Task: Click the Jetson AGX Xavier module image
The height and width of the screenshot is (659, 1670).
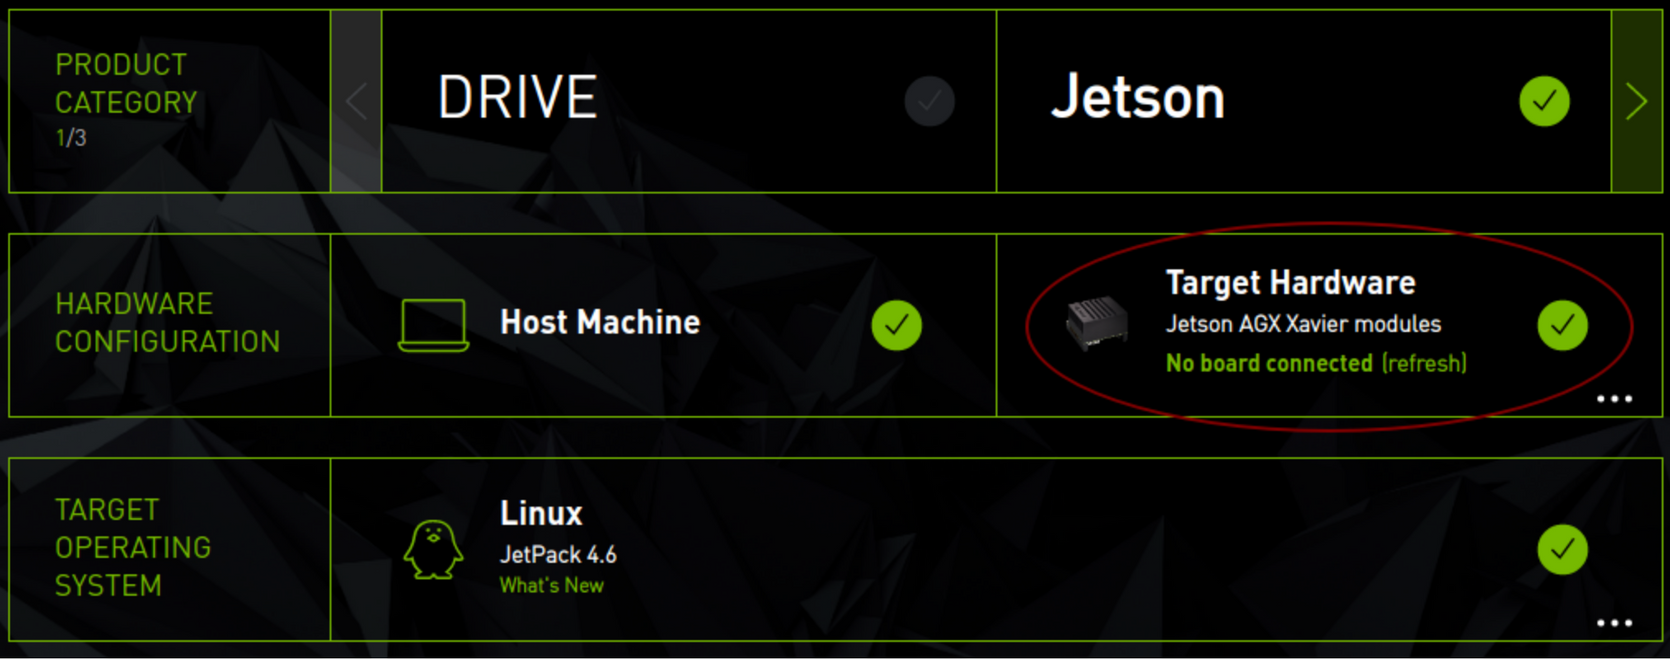Action: pyautogui.click(x=1097, y=323)
